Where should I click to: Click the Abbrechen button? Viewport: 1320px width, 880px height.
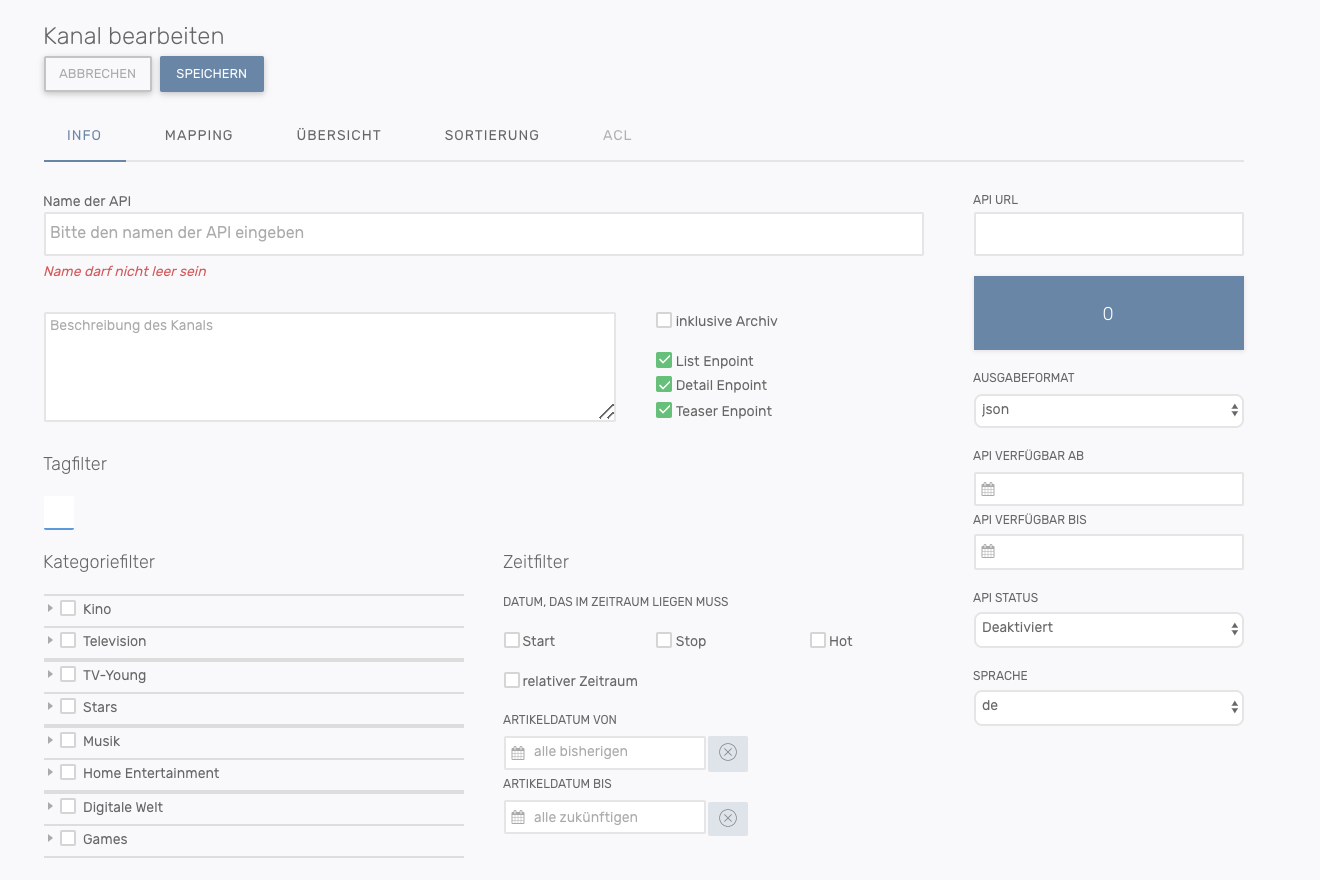pyautogui.click(x=98, y=74)
